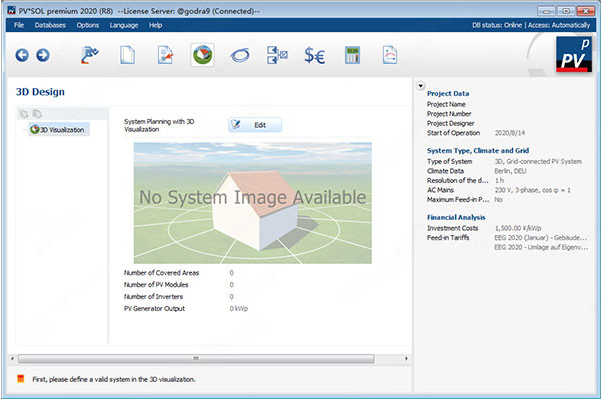The height and width of the screenshot is (400, 601).
Task: Open the blank project data page icon
Action: coord(127,55)
